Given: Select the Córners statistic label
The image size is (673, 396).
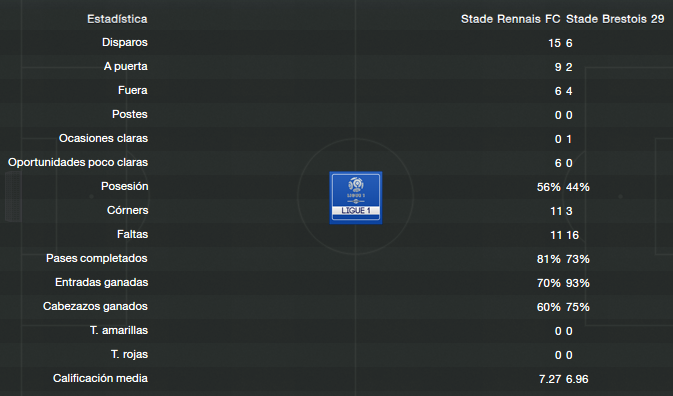Looking at the screenshot, I should point(127,211).
